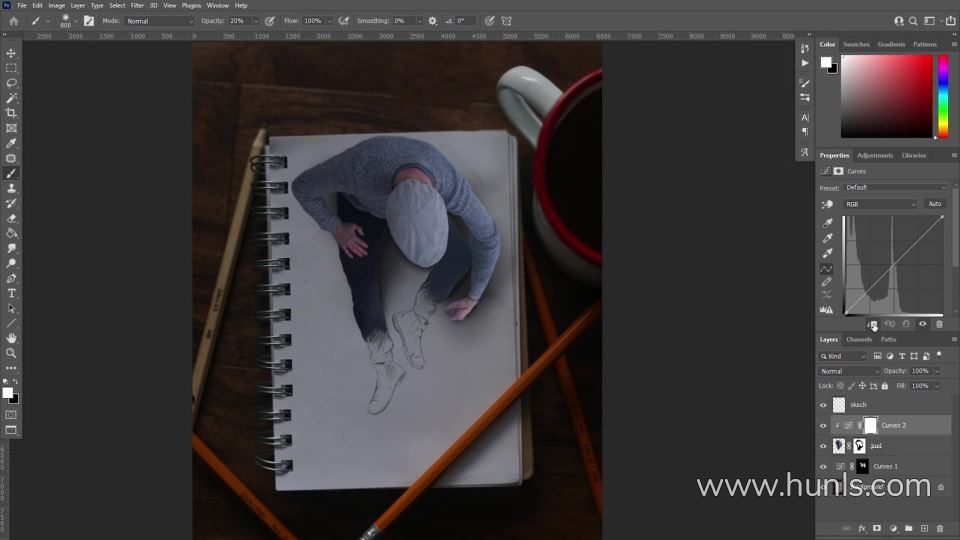Select the Clone Stamp tool
This screenshot has height=540, width=960.
[x=11, y=188]
